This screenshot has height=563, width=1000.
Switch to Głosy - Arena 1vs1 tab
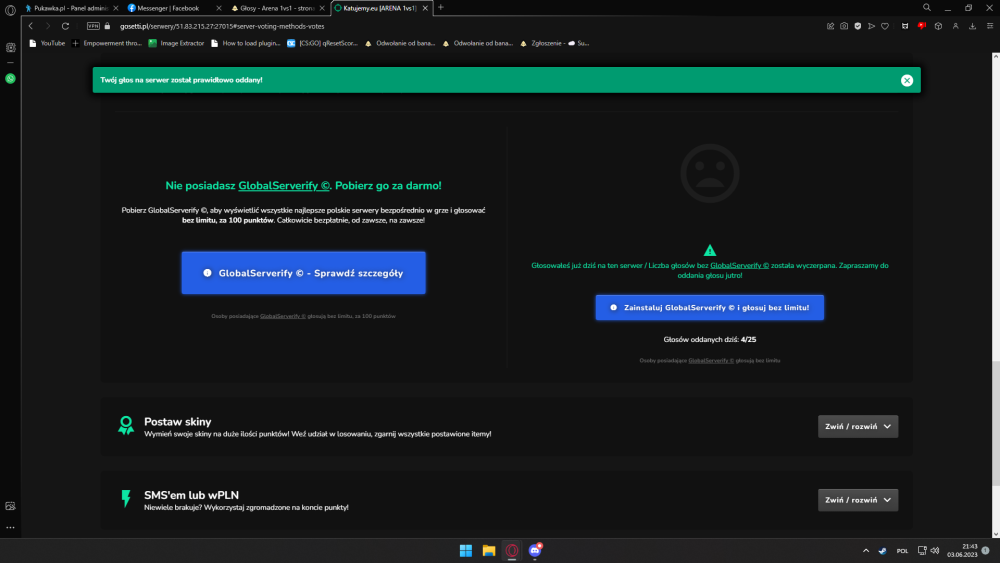(276, 8)
